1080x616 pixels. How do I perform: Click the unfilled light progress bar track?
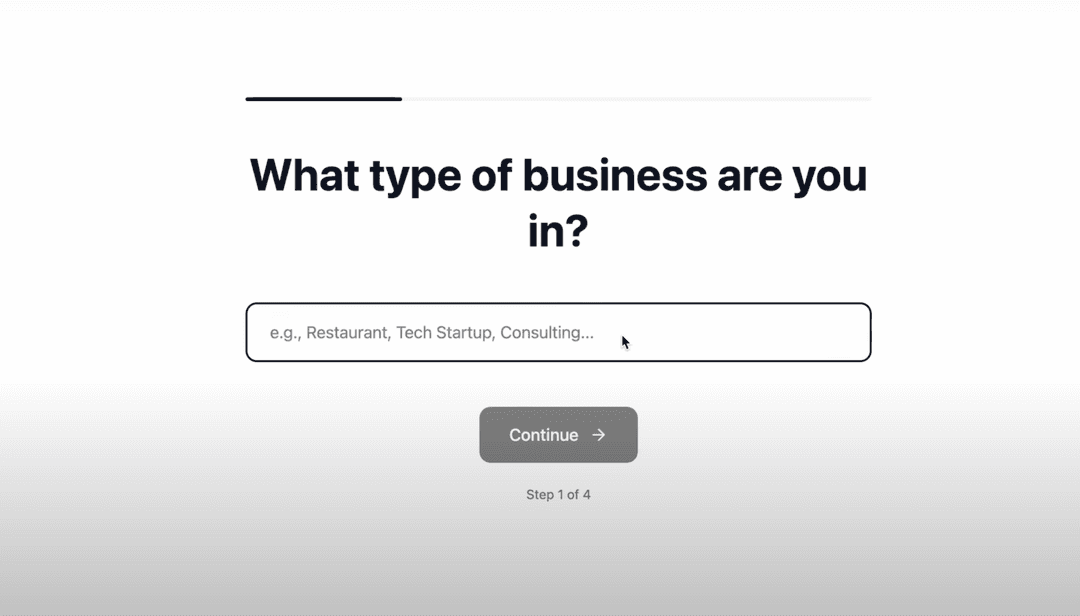[x=636, y=99]
